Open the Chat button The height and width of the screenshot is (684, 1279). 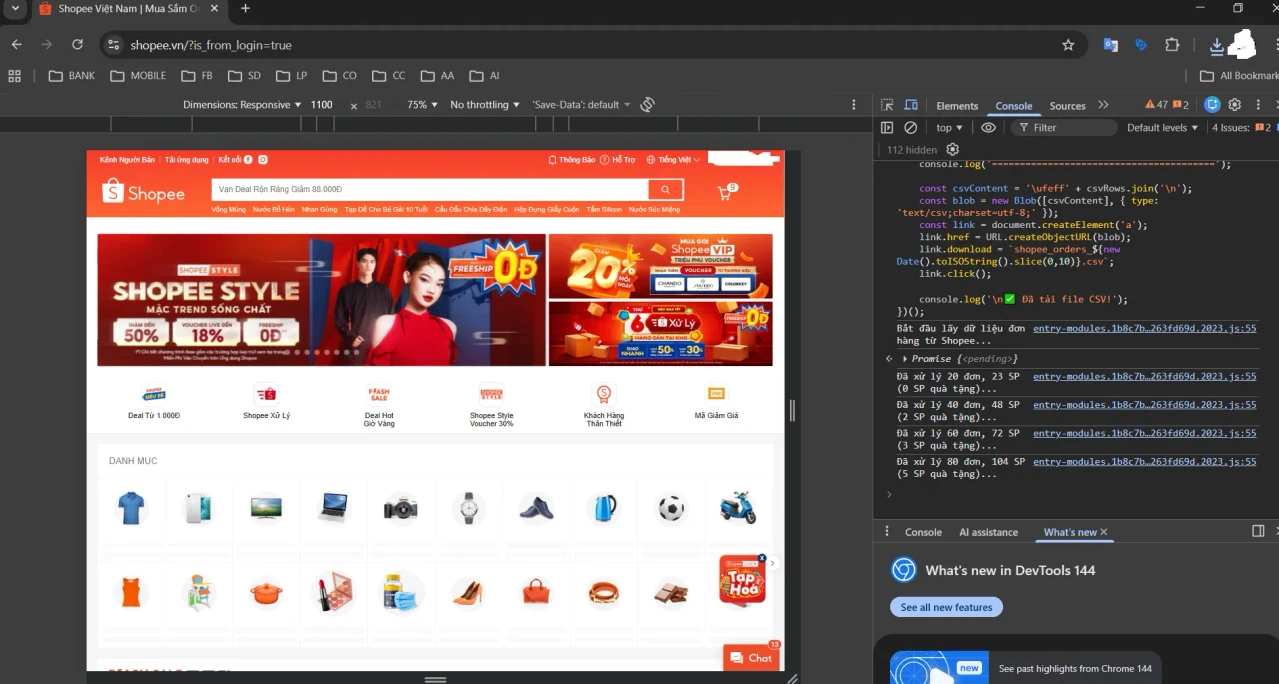point(751,658)
